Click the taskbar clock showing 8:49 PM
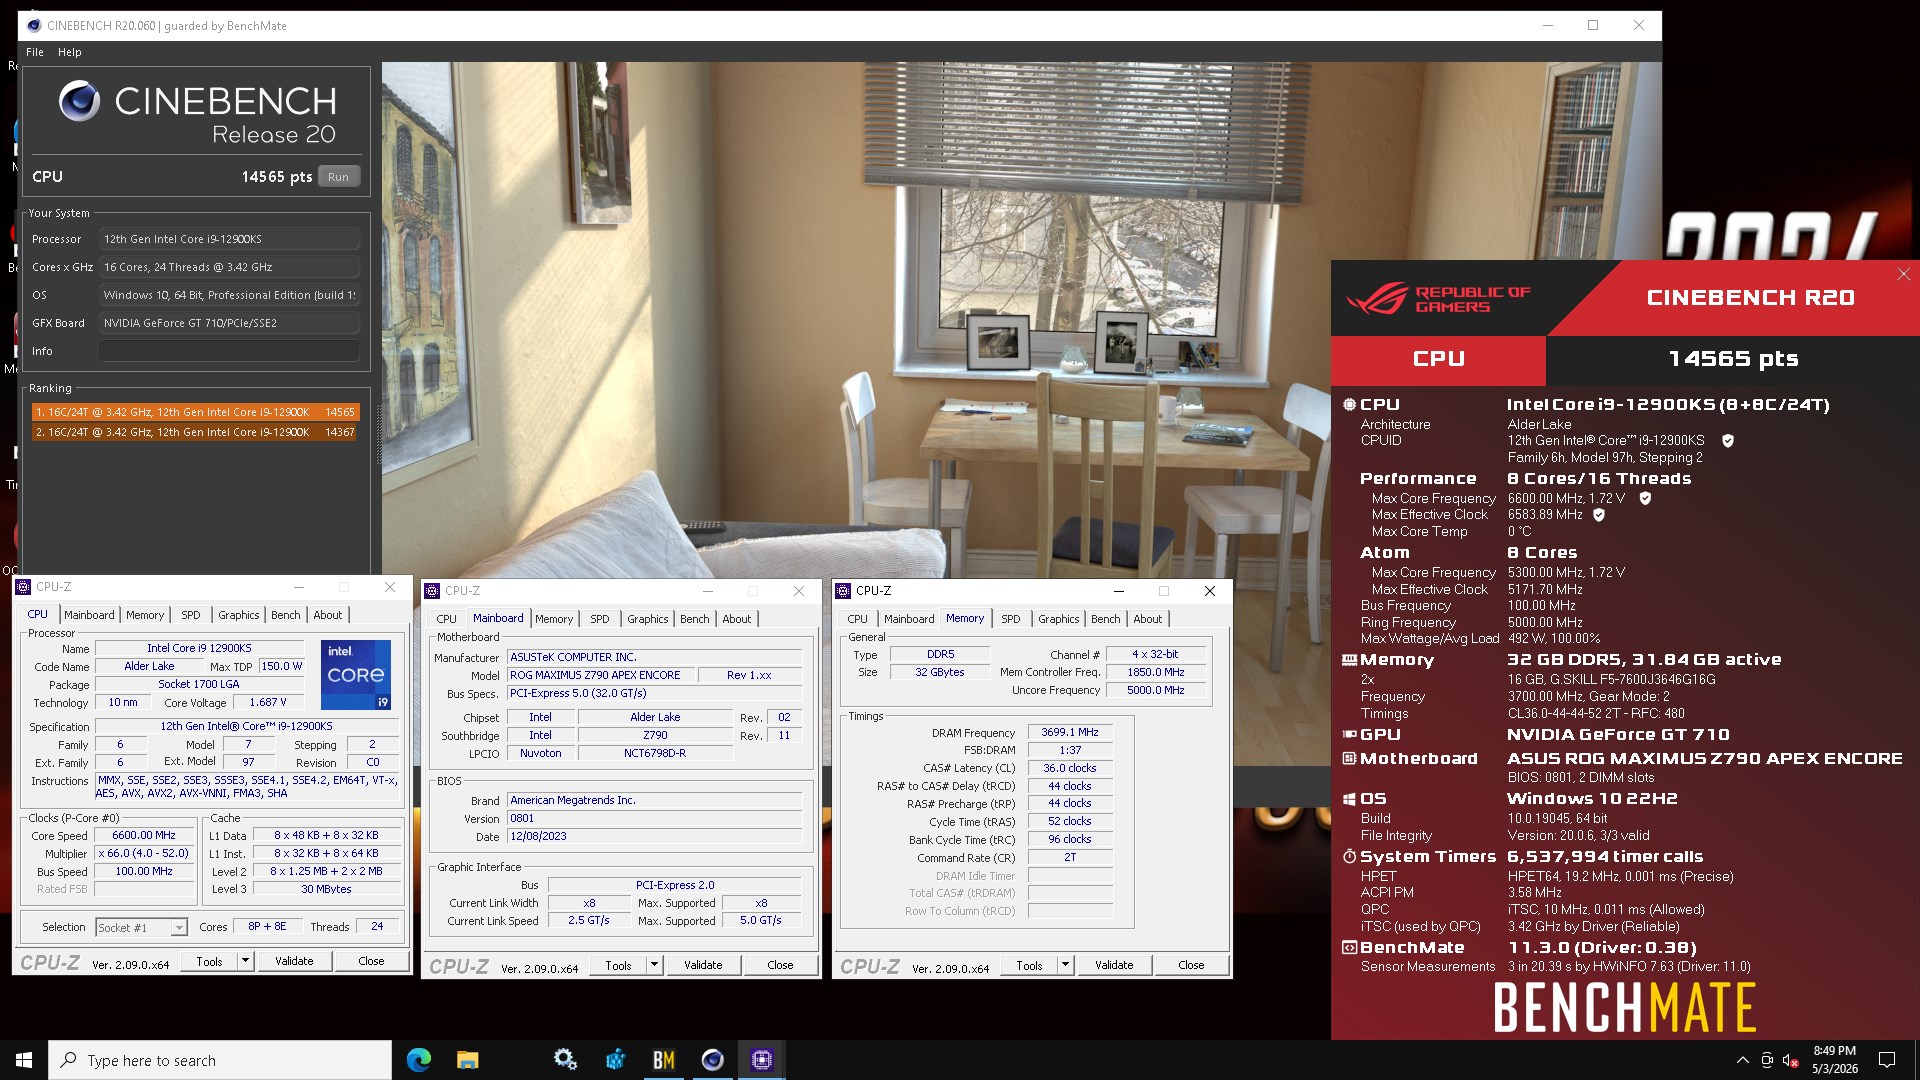Image resolution: width=1920 pixels, height=1080 pixels. tap(1835, 1060)
